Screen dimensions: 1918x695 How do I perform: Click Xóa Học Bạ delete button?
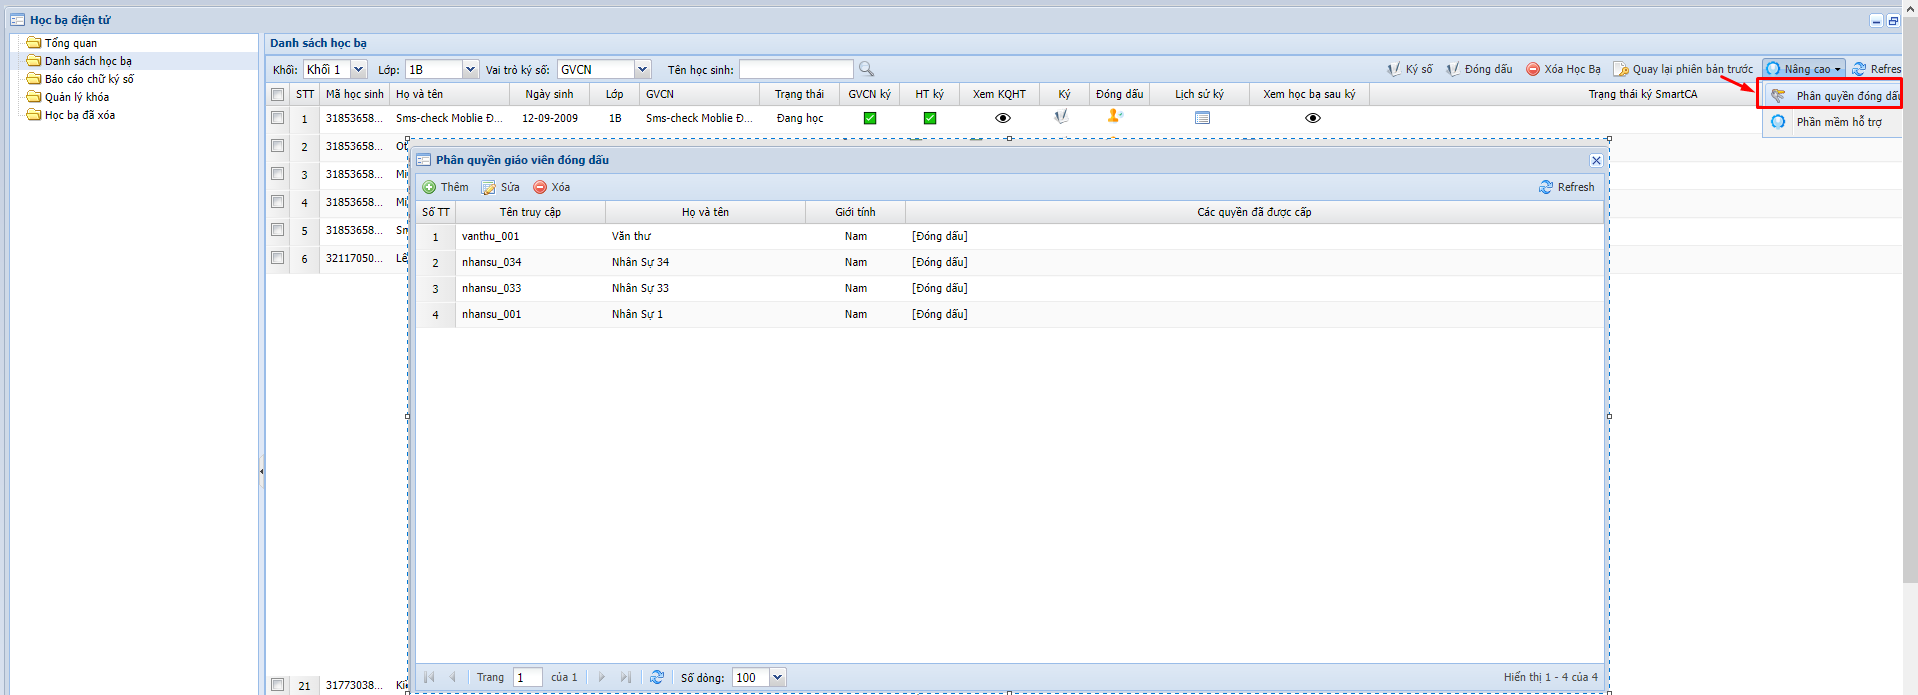[x=1563, y=69]
